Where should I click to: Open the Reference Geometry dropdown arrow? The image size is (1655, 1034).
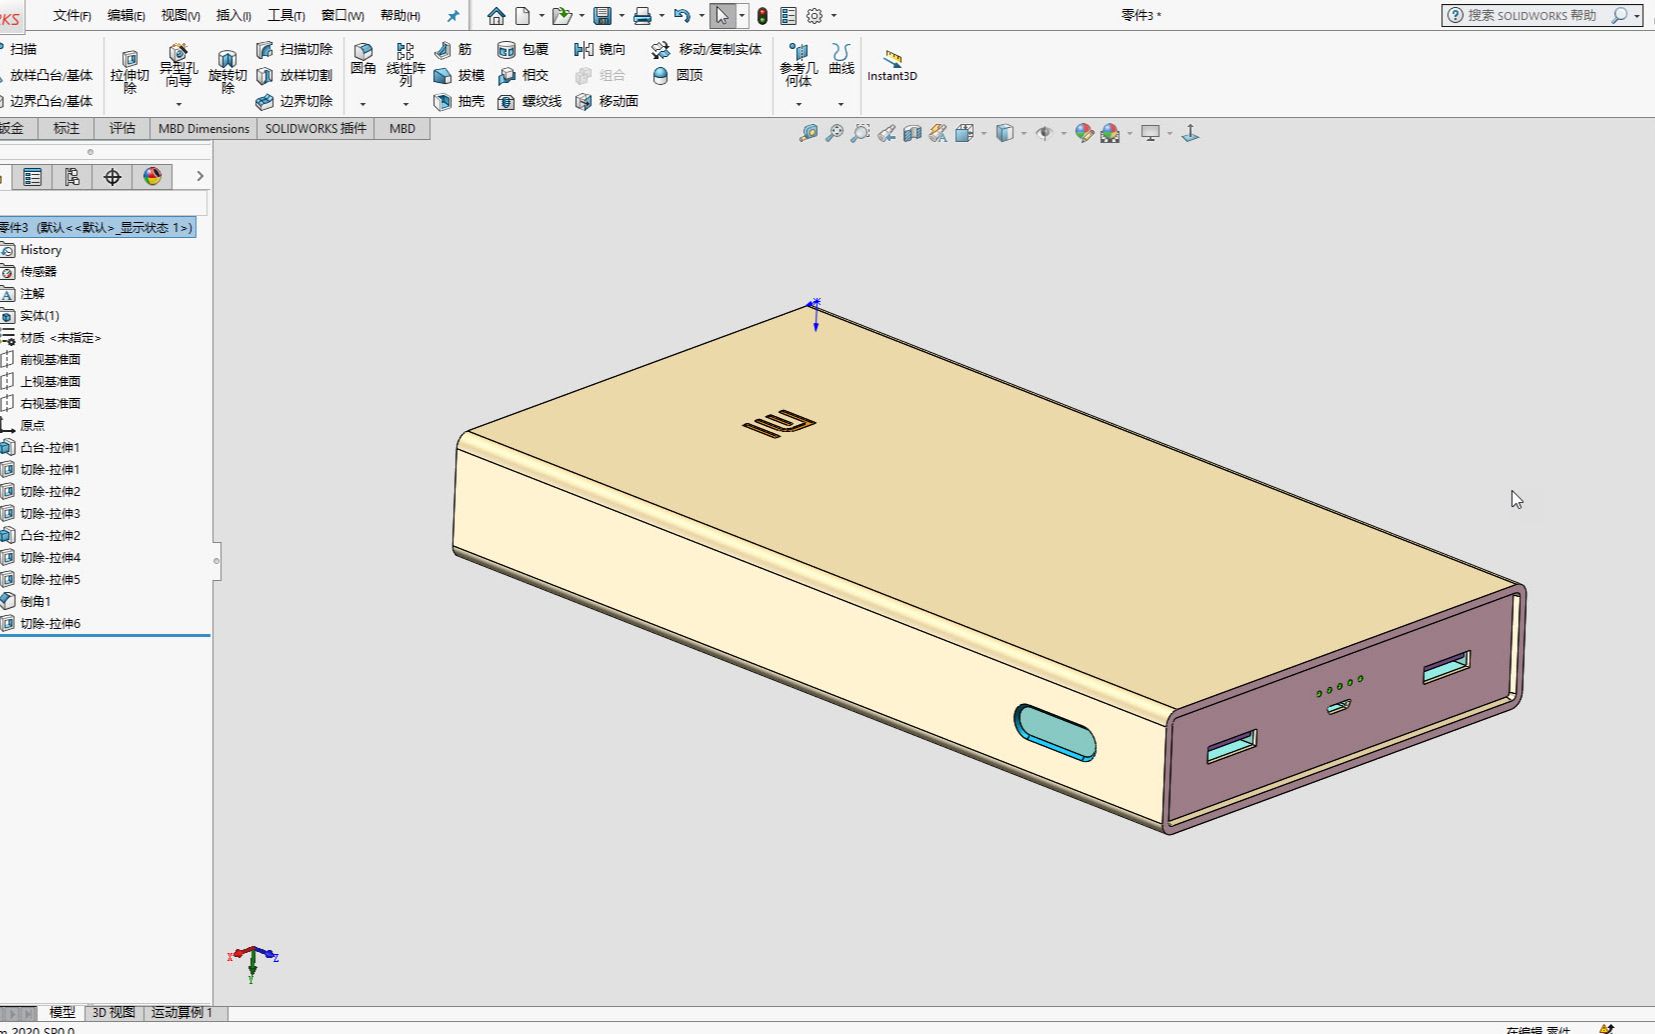tap(798, 104)
